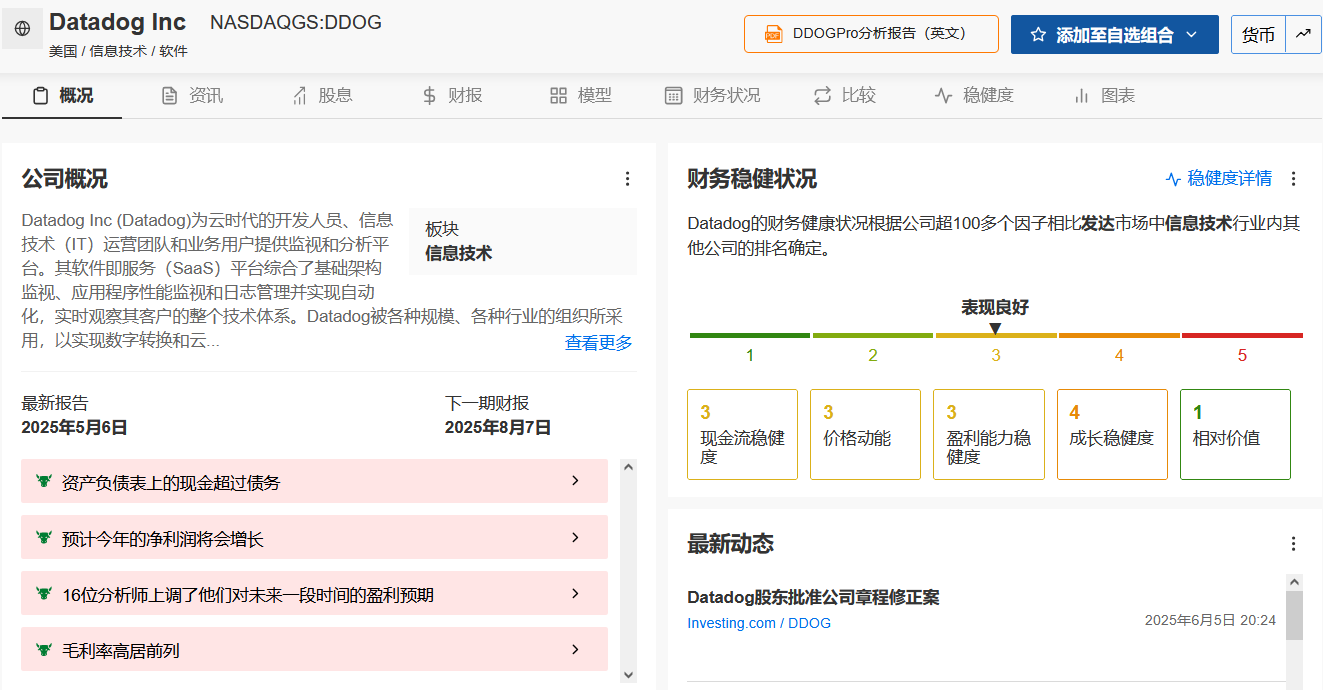Click dollar sign icon on 财报 tab
This screenshot has height=690, width=1323.
coord(429,96)
